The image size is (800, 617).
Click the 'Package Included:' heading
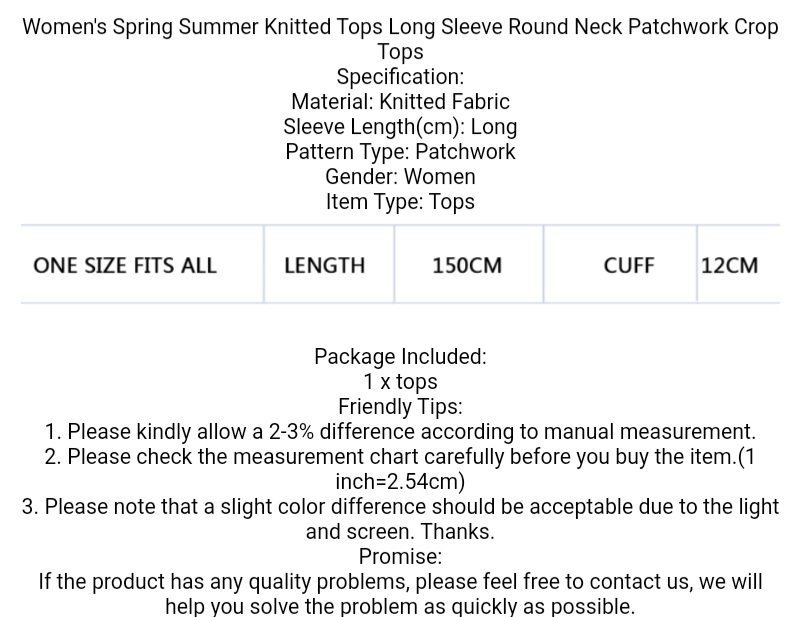tap(400, 357)
